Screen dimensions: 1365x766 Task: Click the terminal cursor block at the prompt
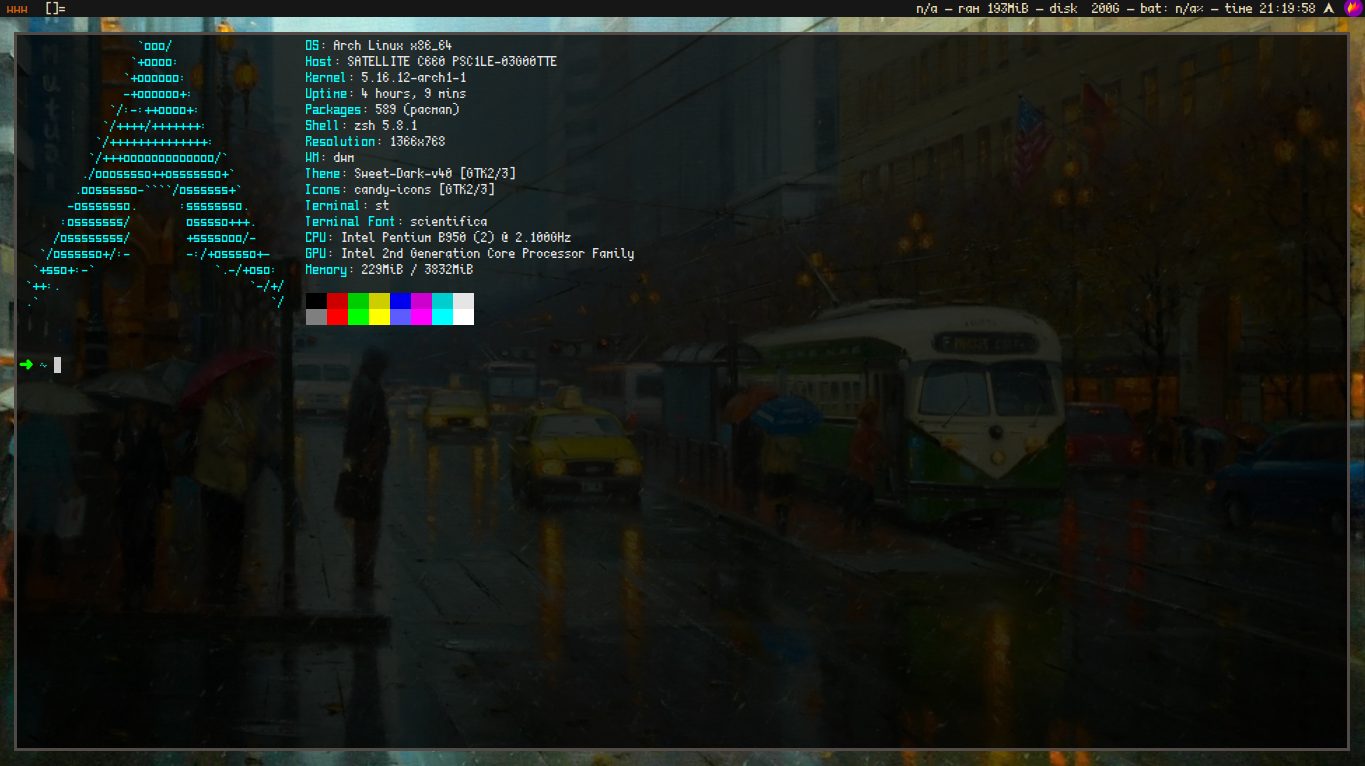click(x=58, y=365)
